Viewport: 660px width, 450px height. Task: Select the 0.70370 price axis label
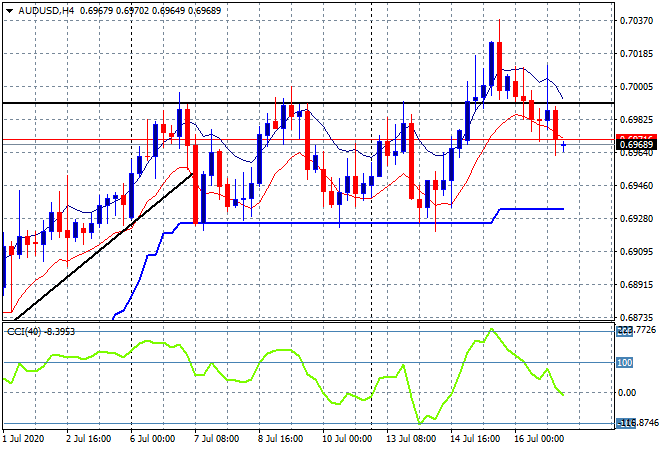(x=636, y=21)
